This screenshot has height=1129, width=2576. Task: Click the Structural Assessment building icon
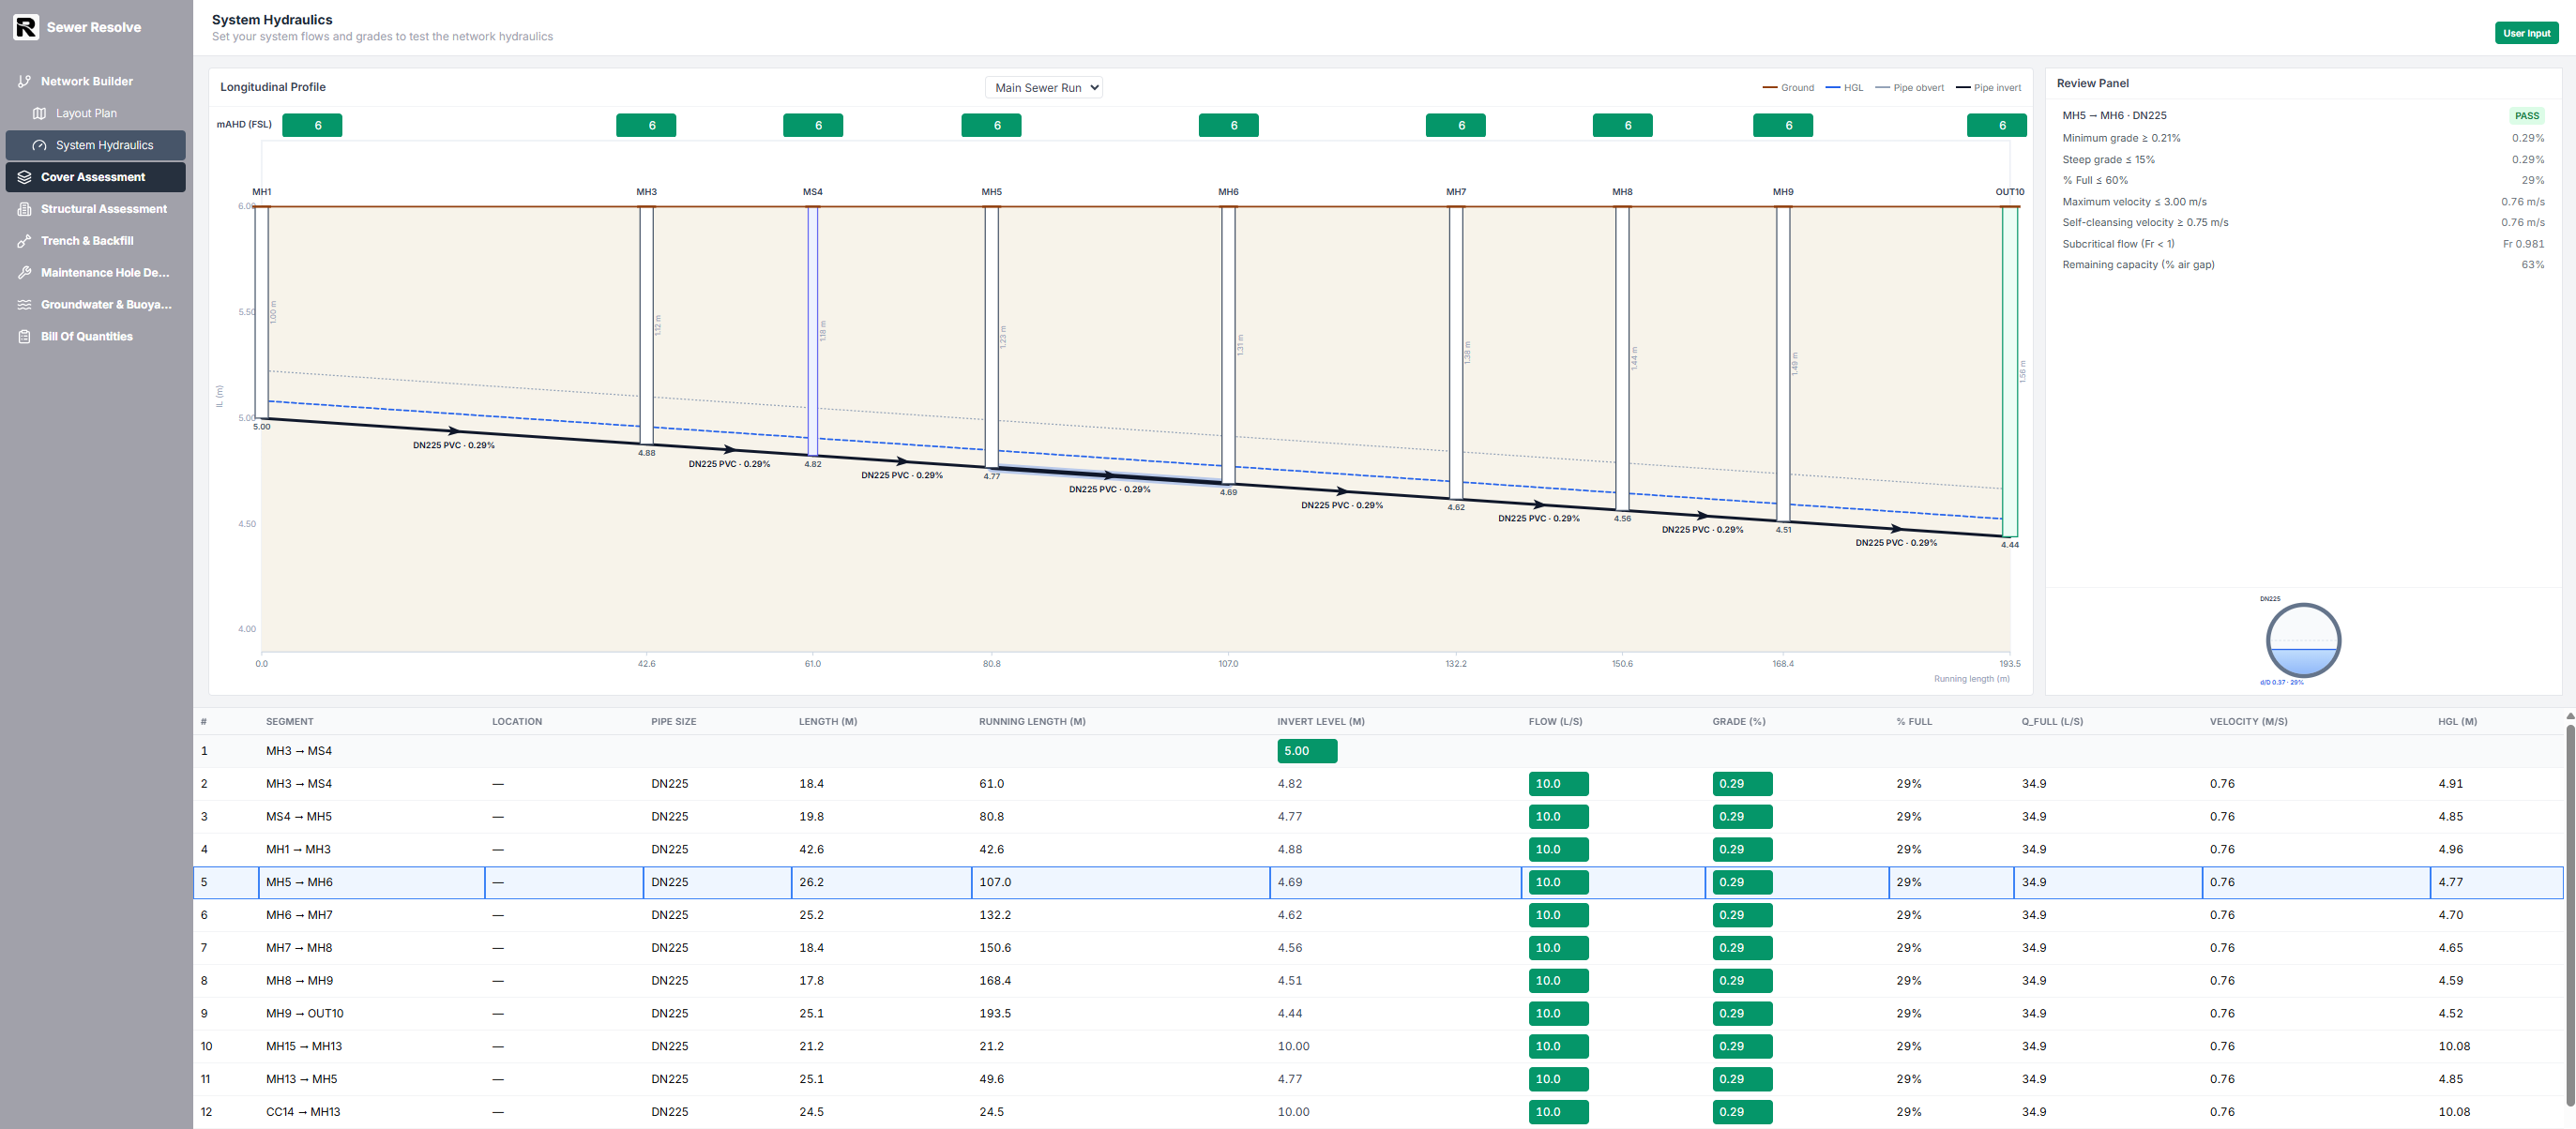point(24,209)
